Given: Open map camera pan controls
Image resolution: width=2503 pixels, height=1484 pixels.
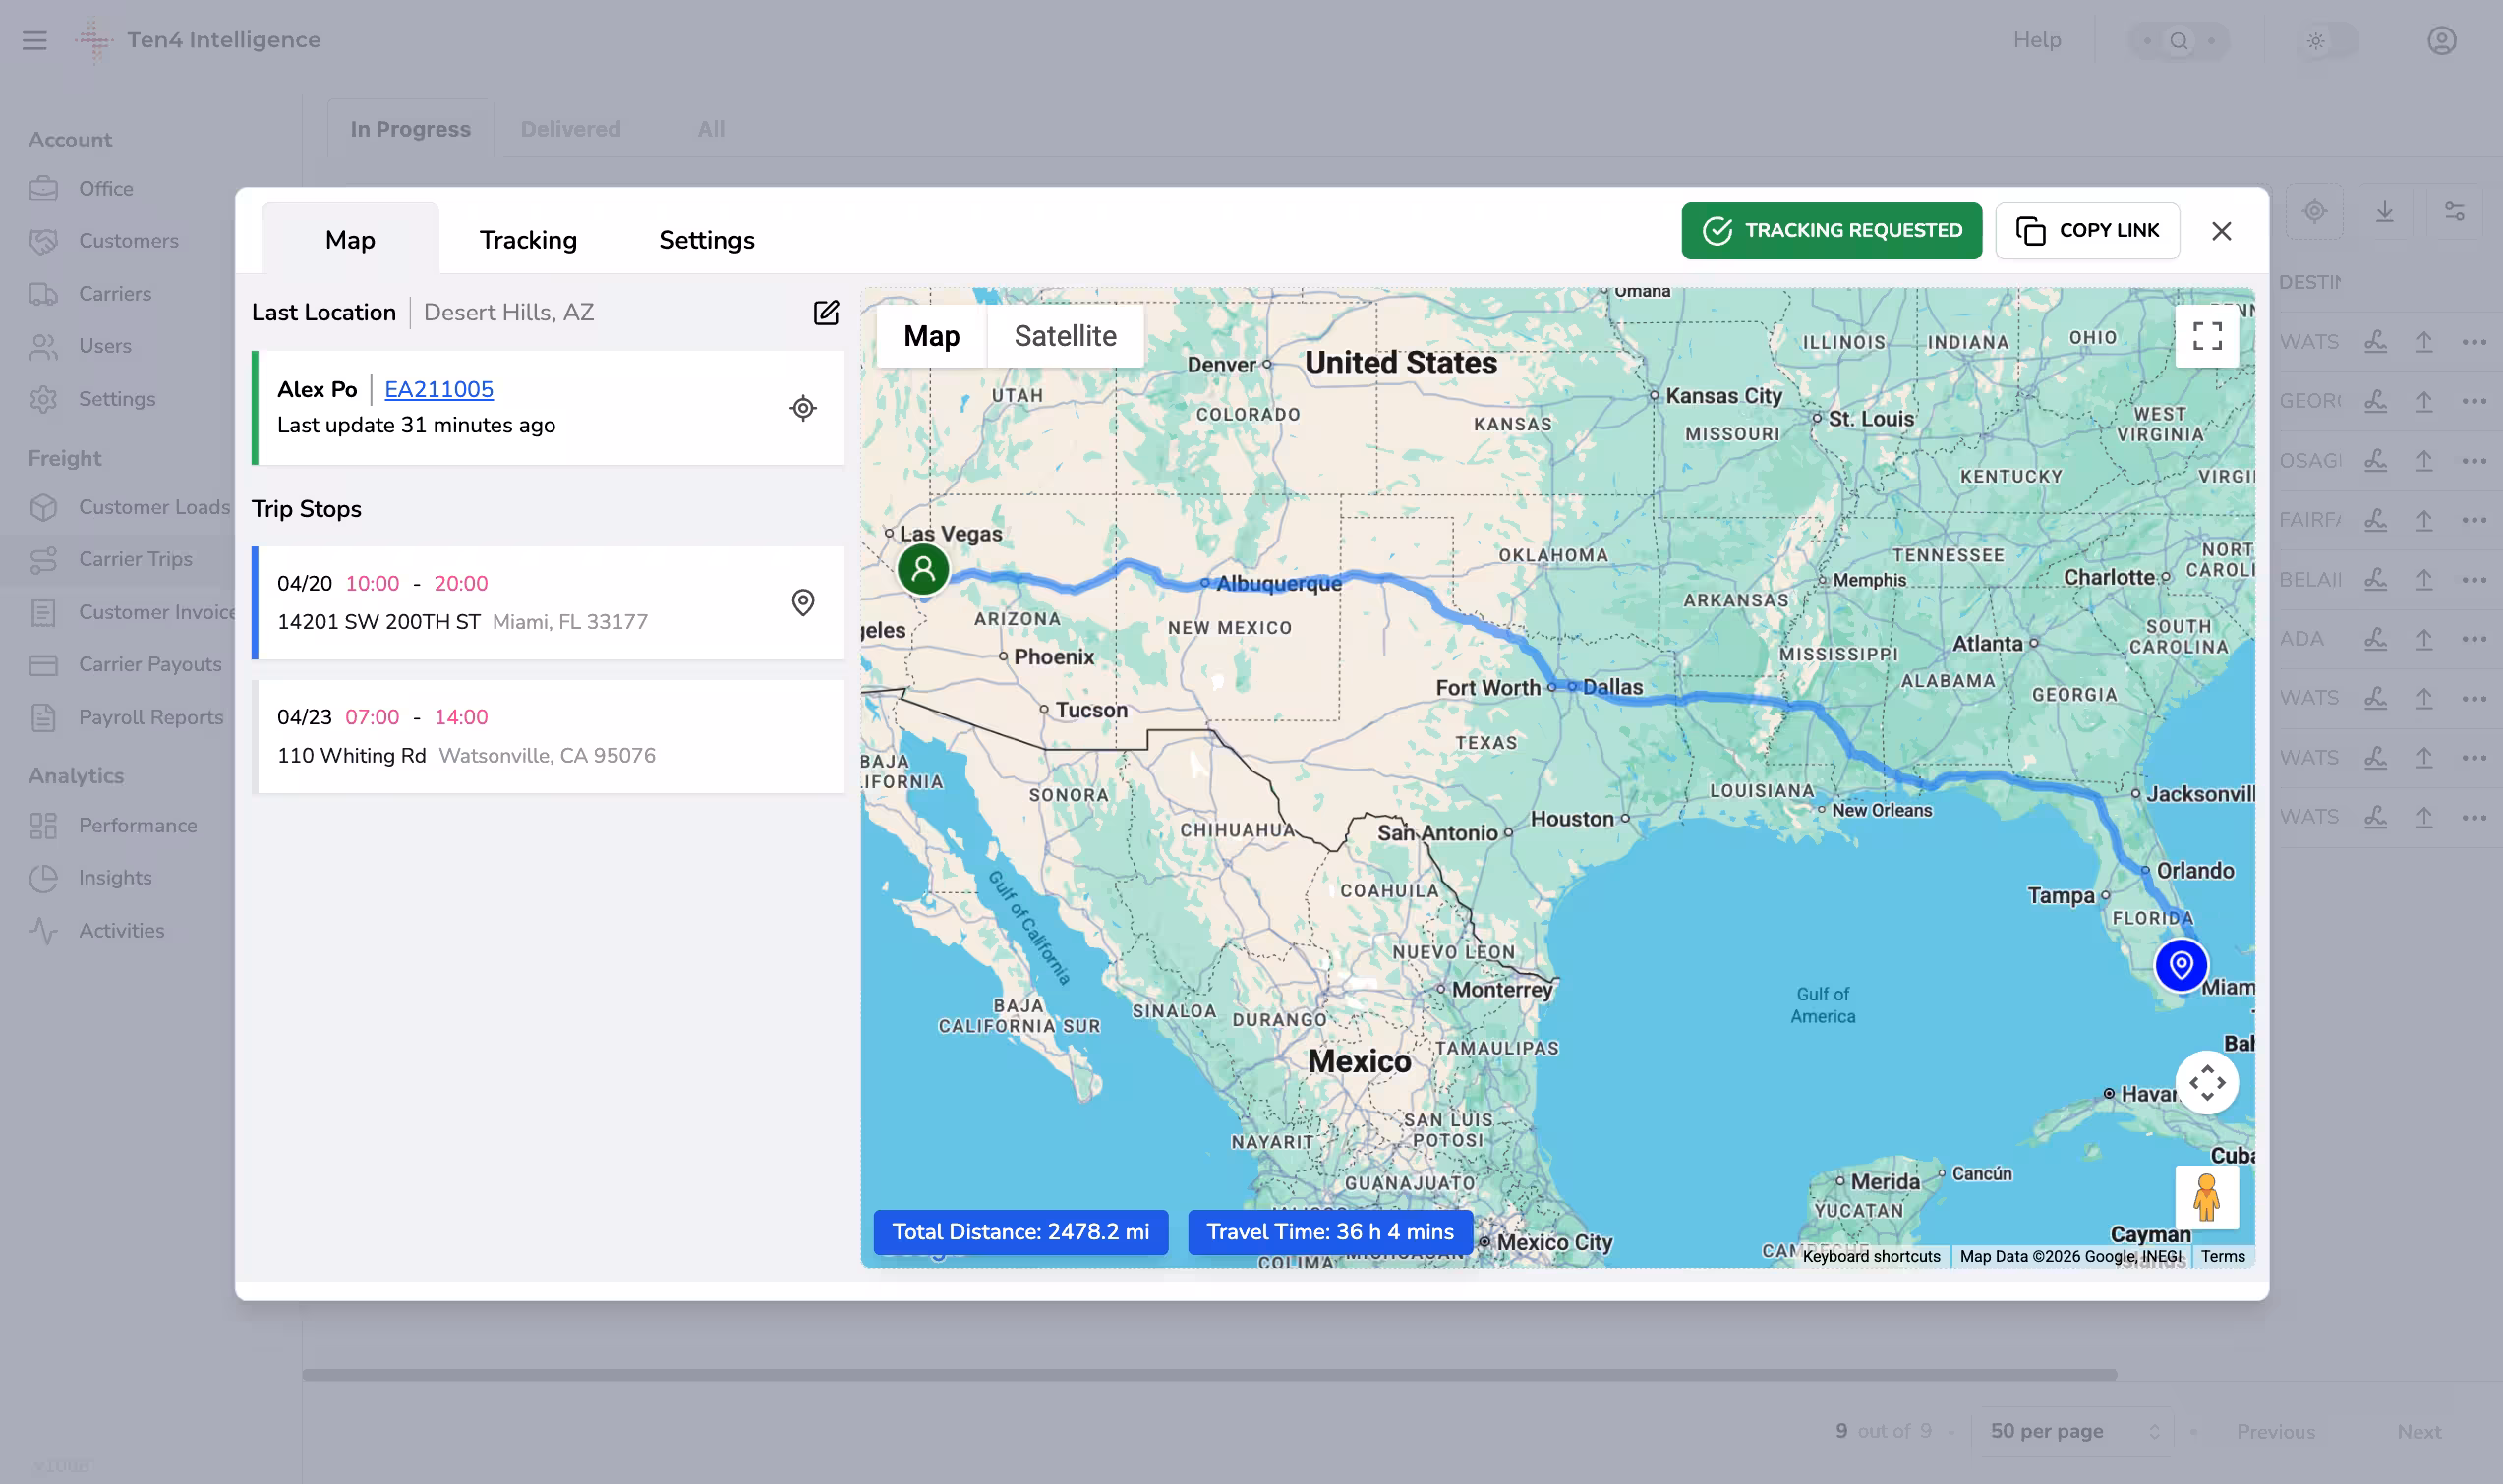Looking at the screenshot, I should pyautogui.click(x=2206, y=1082).
